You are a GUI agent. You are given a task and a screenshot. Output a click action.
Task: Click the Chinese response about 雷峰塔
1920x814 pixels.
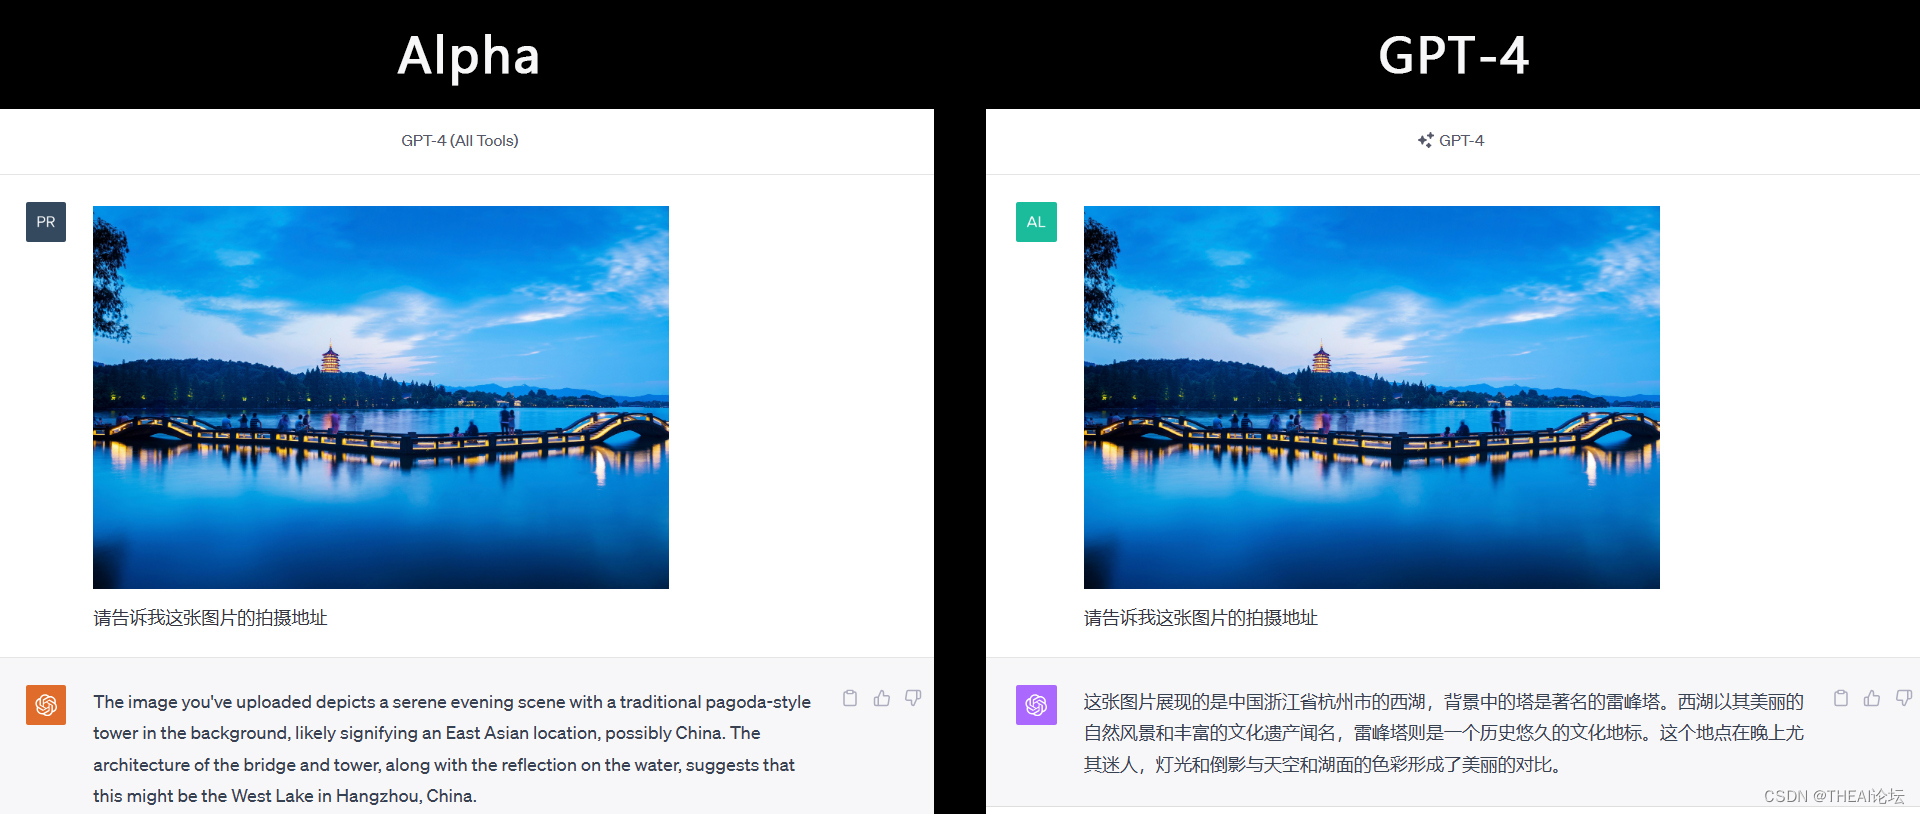[x=1444, y=733]
